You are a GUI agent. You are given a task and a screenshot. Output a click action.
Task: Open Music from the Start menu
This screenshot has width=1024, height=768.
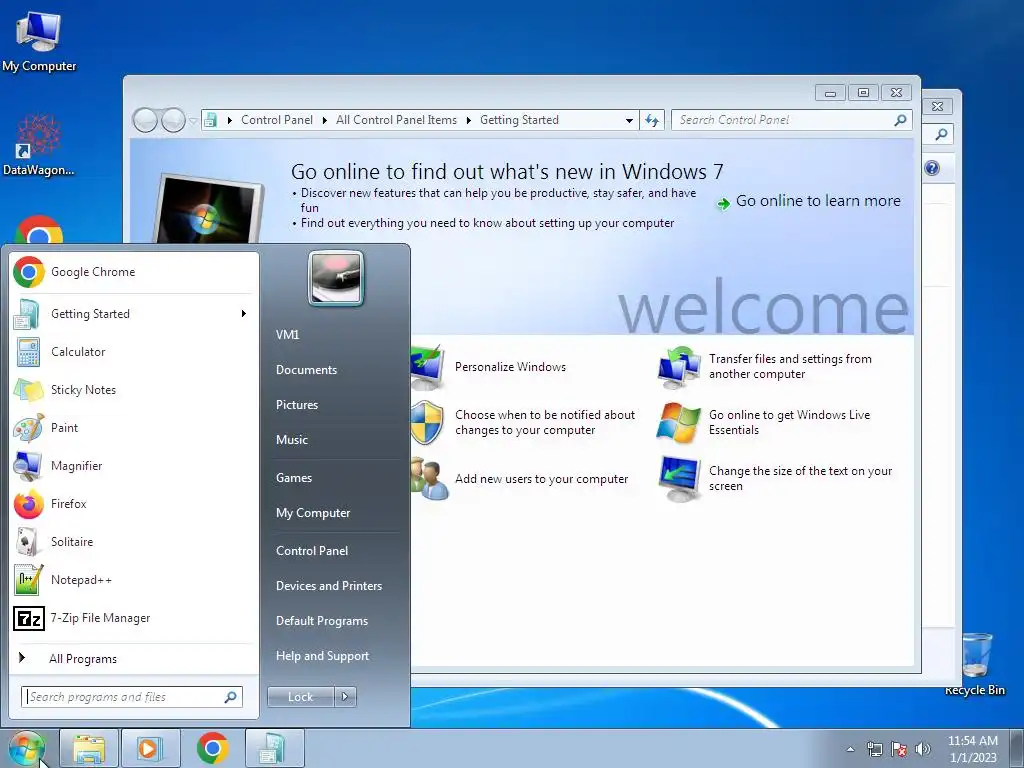tap(334, 440)
